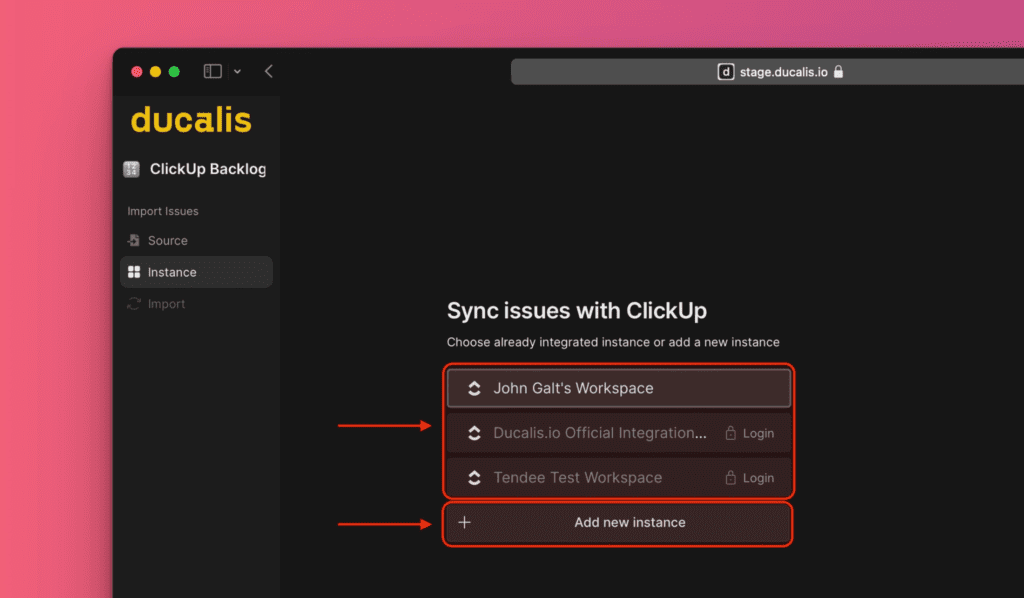The width and height of the screenshot is (1024, 598).
Task: Click the ducalis logo
Action: coord(191,120)
